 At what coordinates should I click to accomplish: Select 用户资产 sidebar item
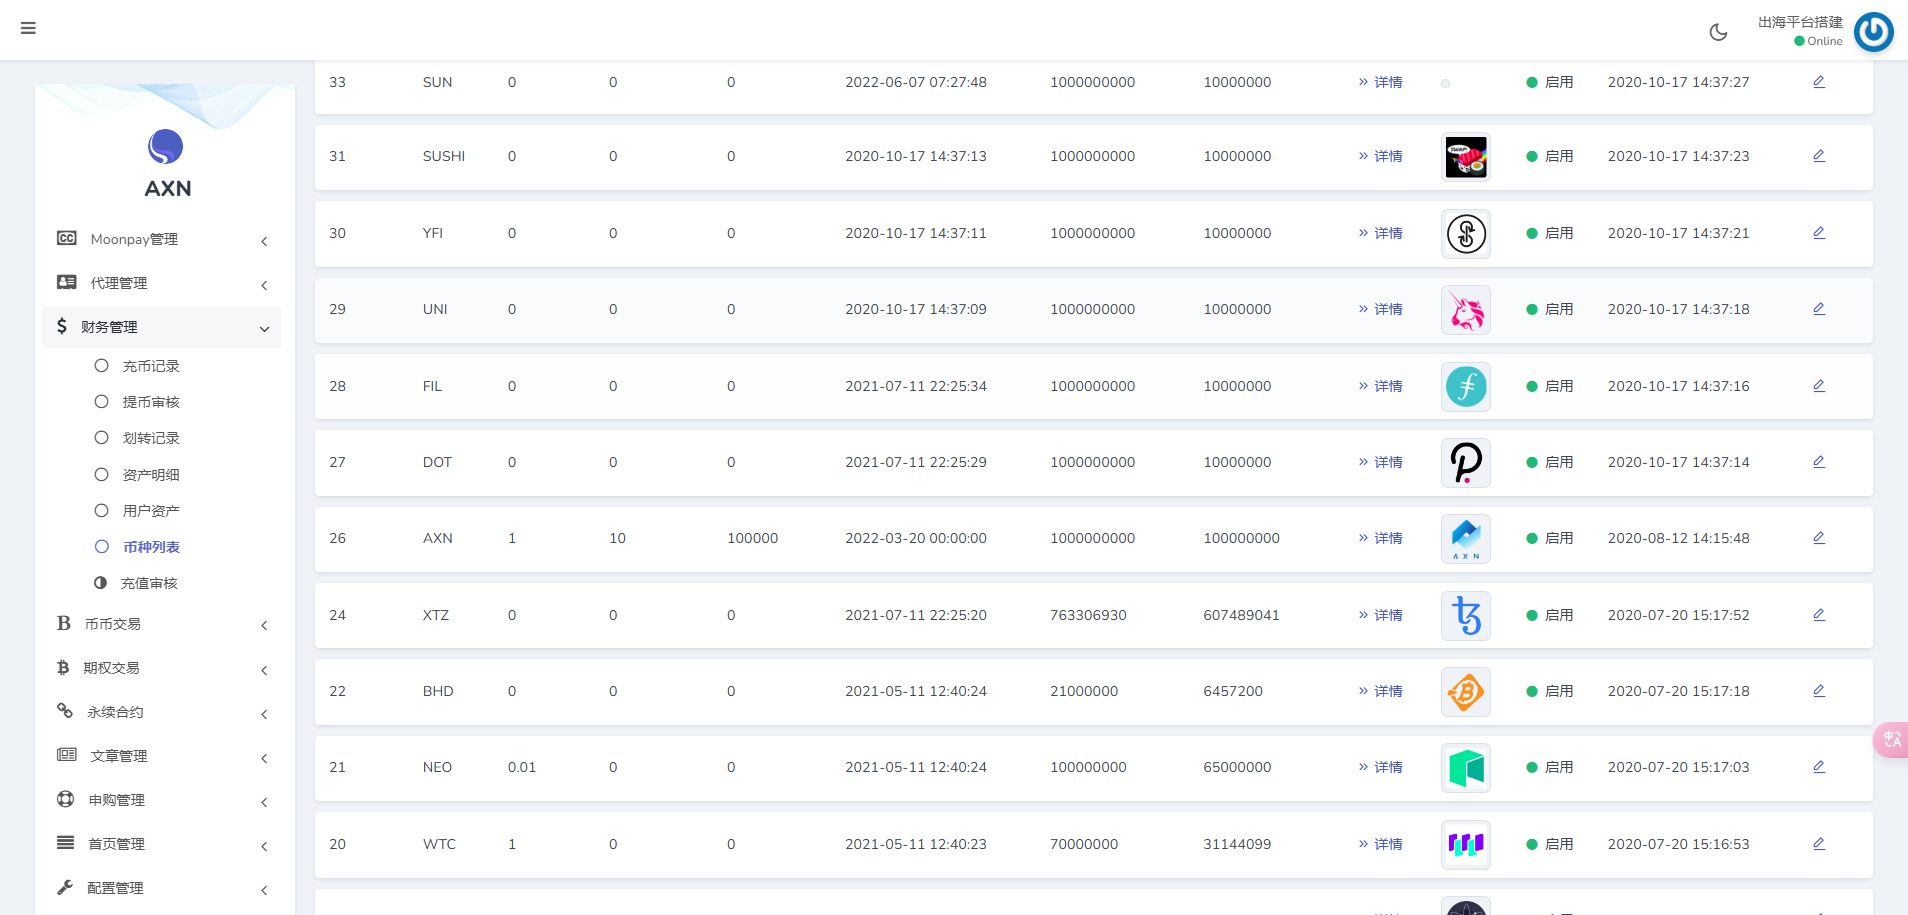(151, 511)
